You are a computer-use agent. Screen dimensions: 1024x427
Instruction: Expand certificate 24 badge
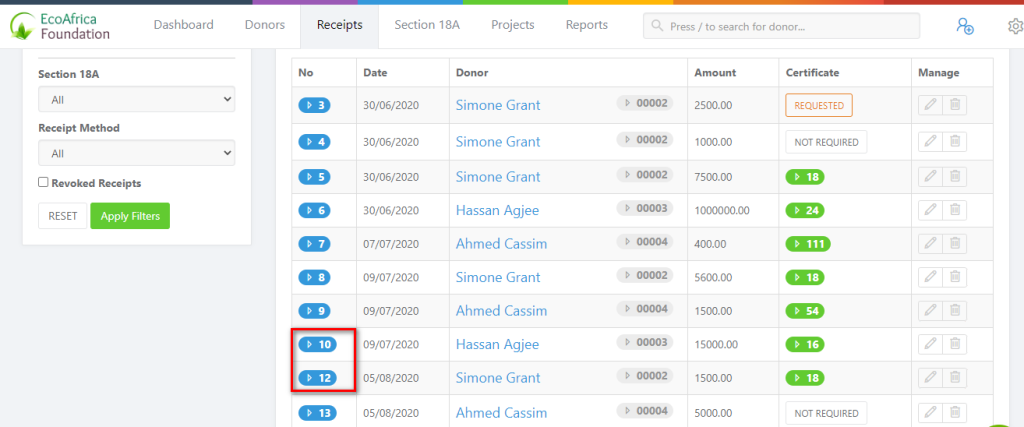(x=805, y=210)
